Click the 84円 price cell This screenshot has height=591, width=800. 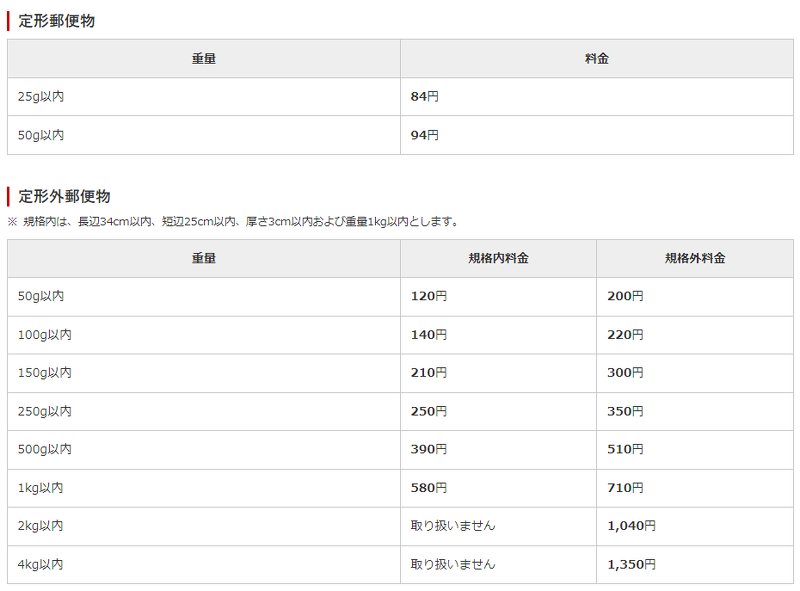click(x=425, y=96)
